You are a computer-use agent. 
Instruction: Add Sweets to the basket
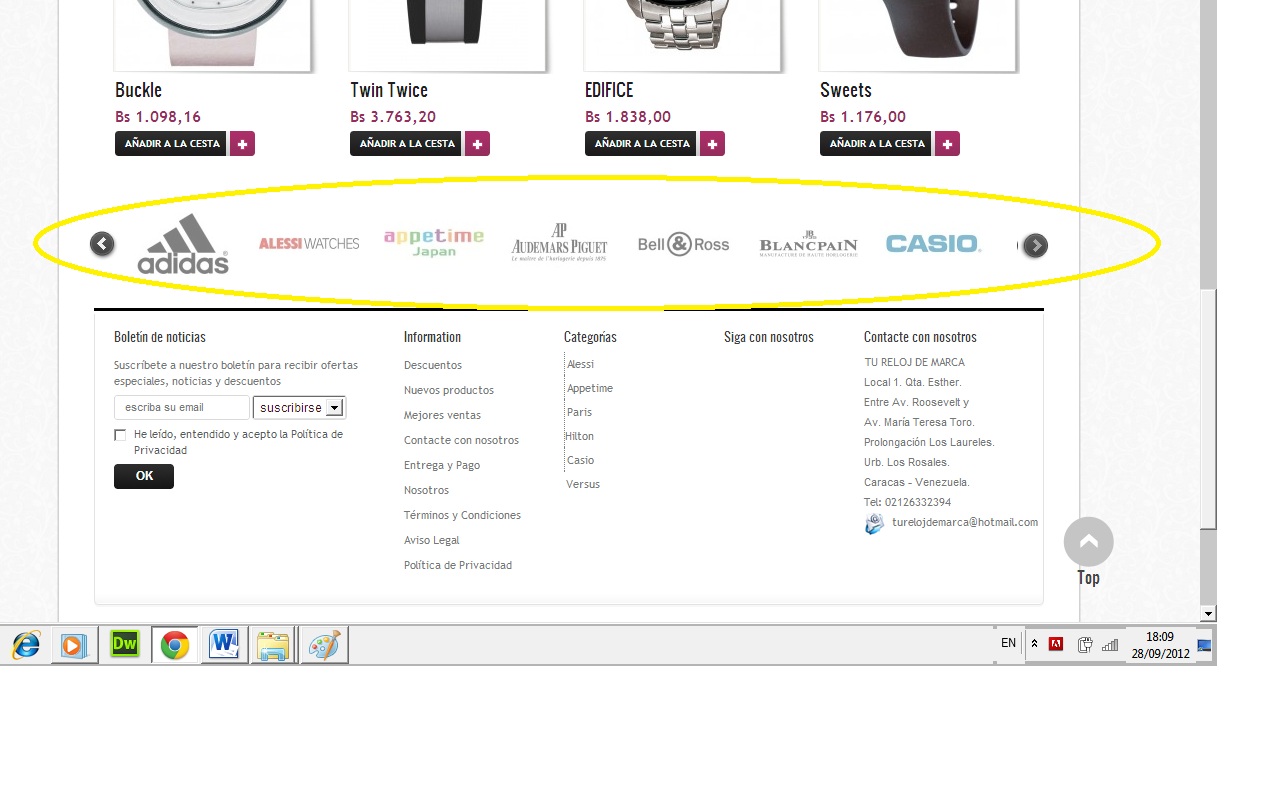[x=877, y=144]
